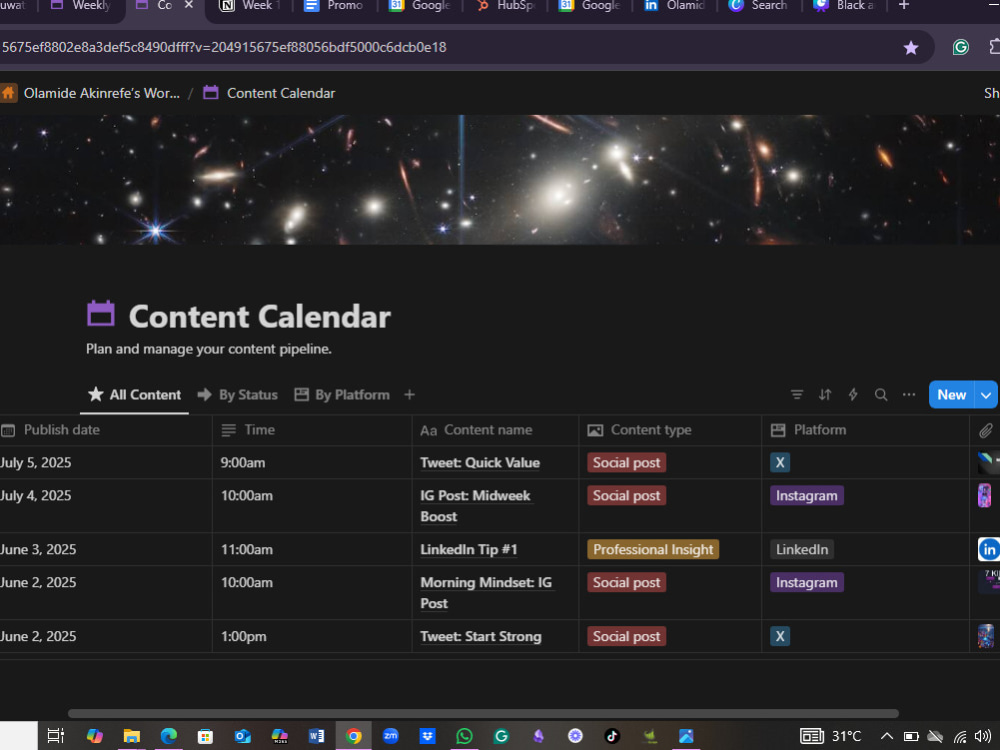Open IG Post Midweek Boost attachment thumbnail
Viewport: 1000px width, 750px height.
pos(985,496)
